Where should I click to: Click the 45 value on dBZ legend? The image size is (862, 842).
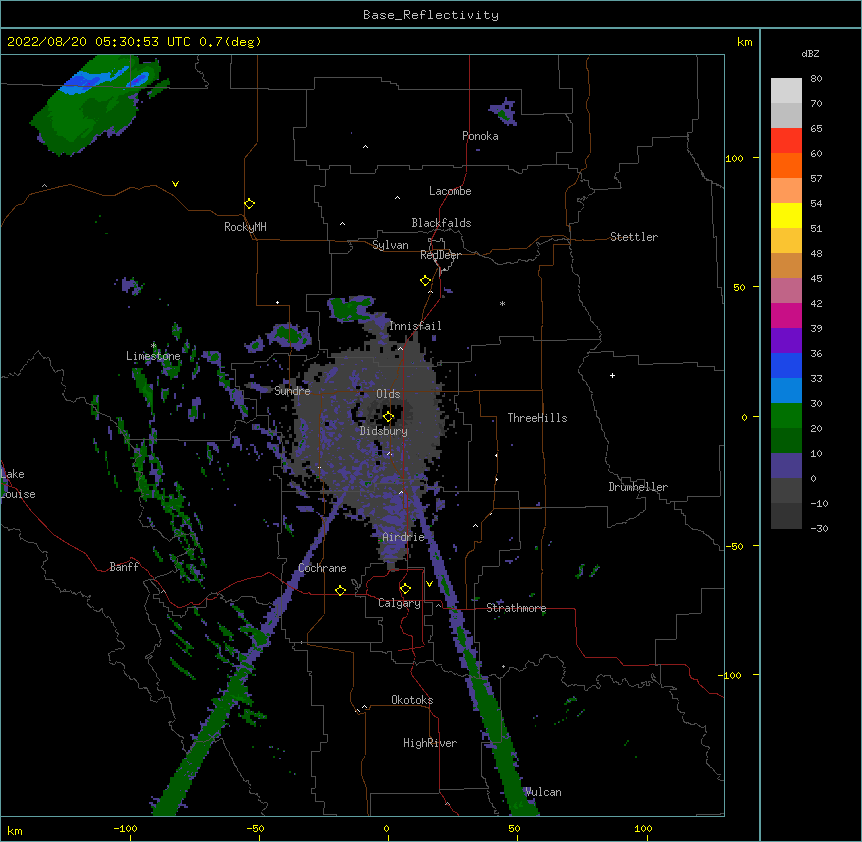pyautogui.click(x=816, y=279)
